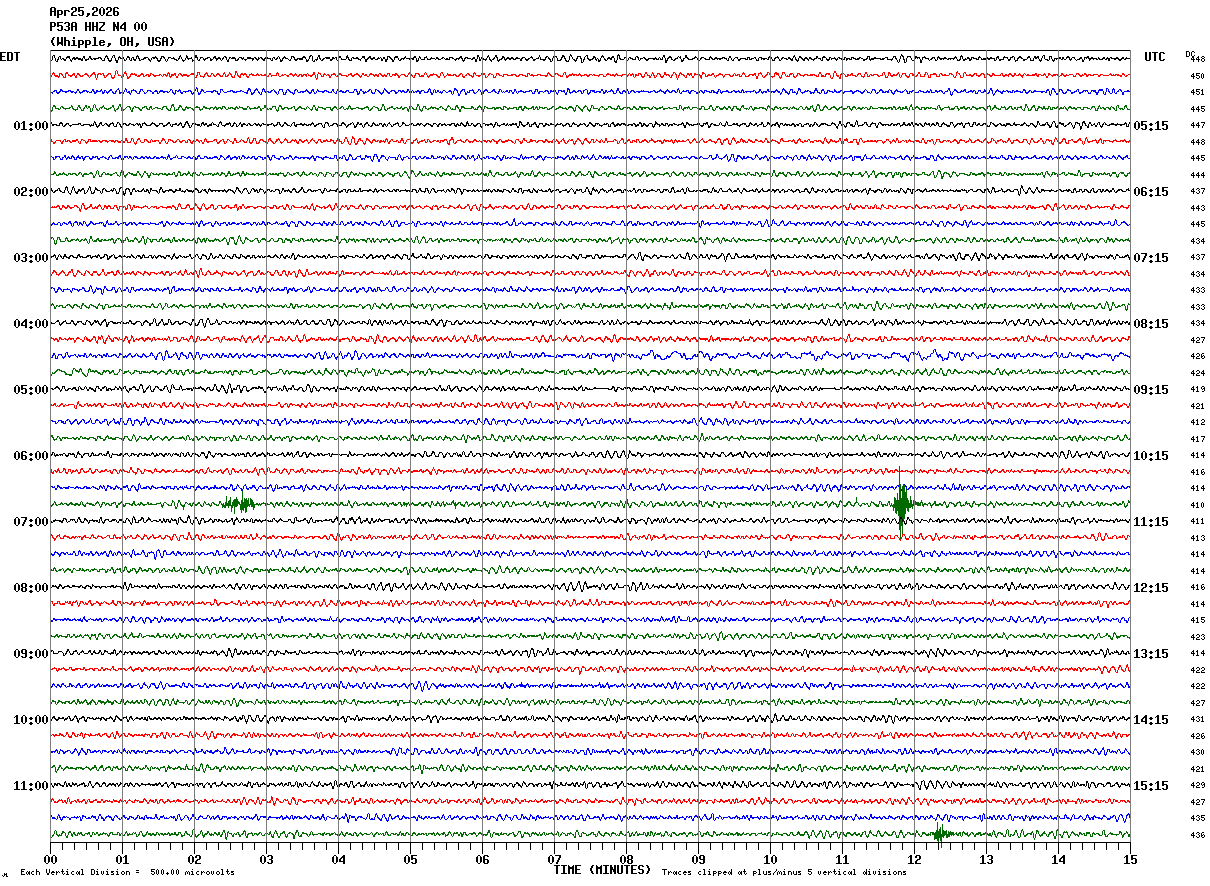Click the 09 minute axis tick label
The width and height of the screenshot is (1210, 886).
(x=698, y=859)
